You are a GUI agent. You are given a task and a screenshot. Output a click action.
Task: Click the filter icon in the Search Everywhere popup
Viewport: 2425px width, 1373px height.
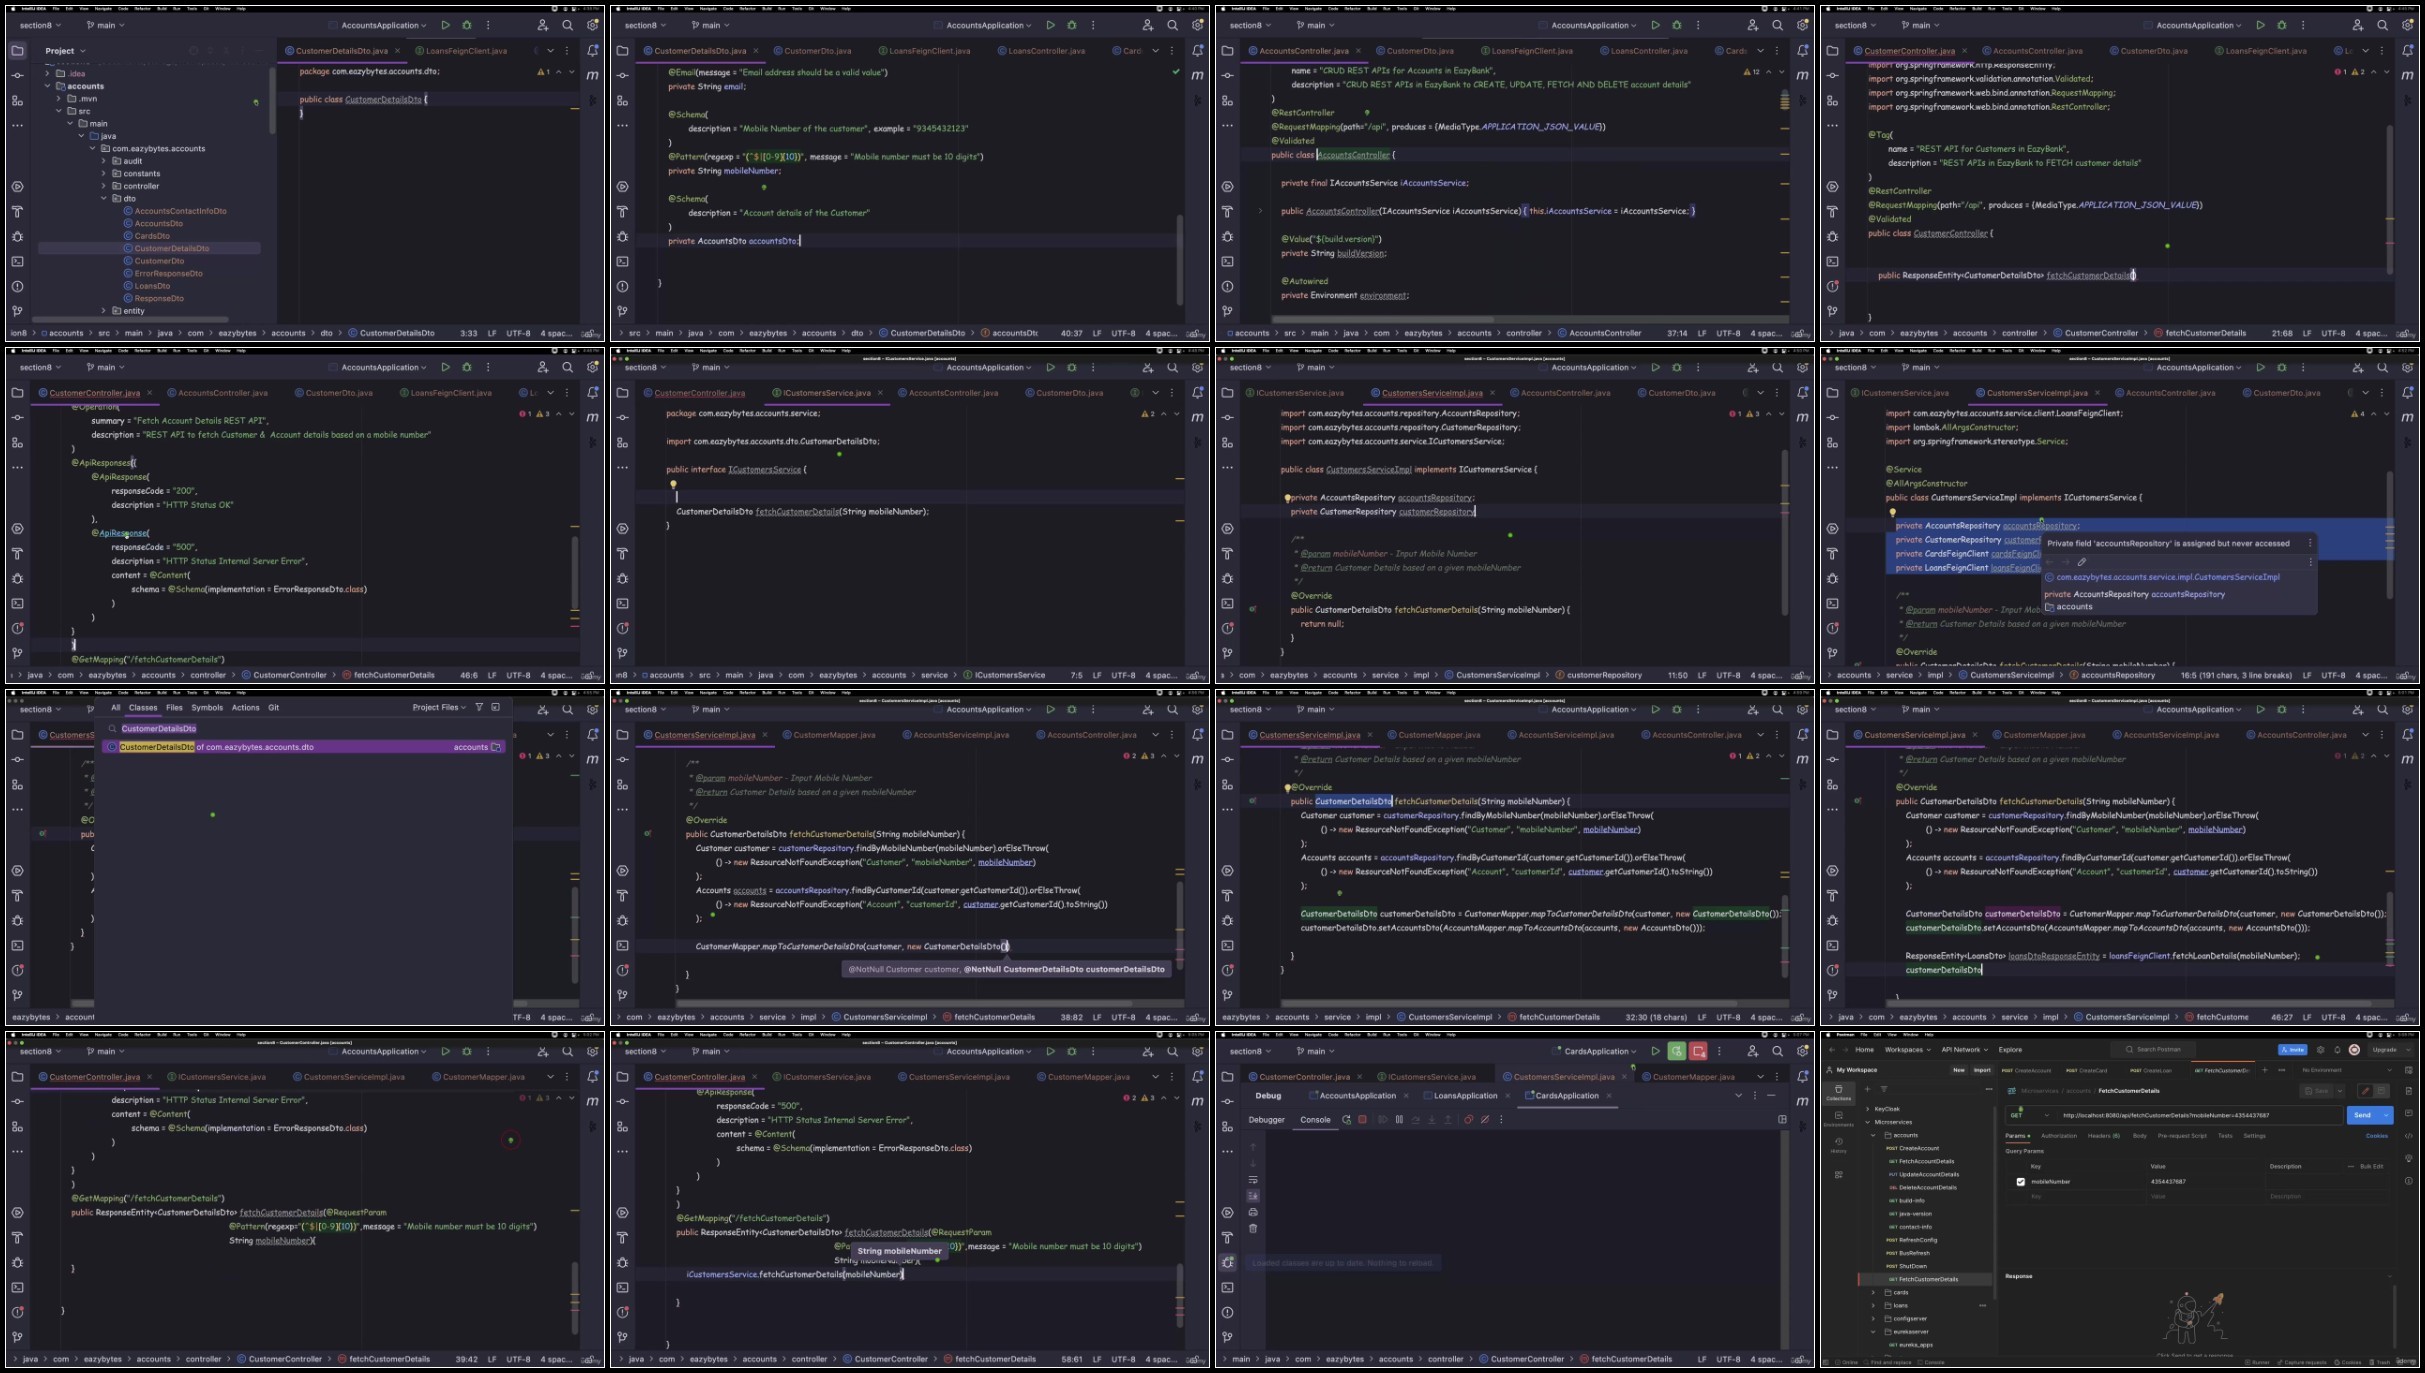click(479, 708)
